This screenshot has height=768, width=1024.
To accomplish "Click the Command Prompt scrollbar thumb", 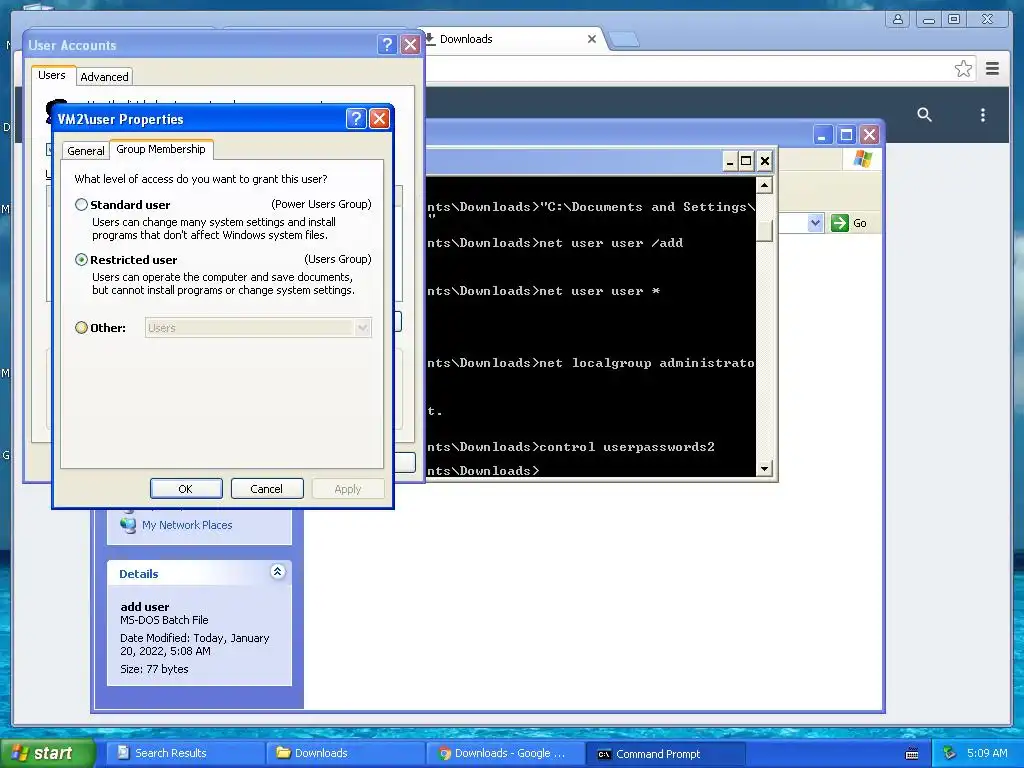I will (764, 230).
